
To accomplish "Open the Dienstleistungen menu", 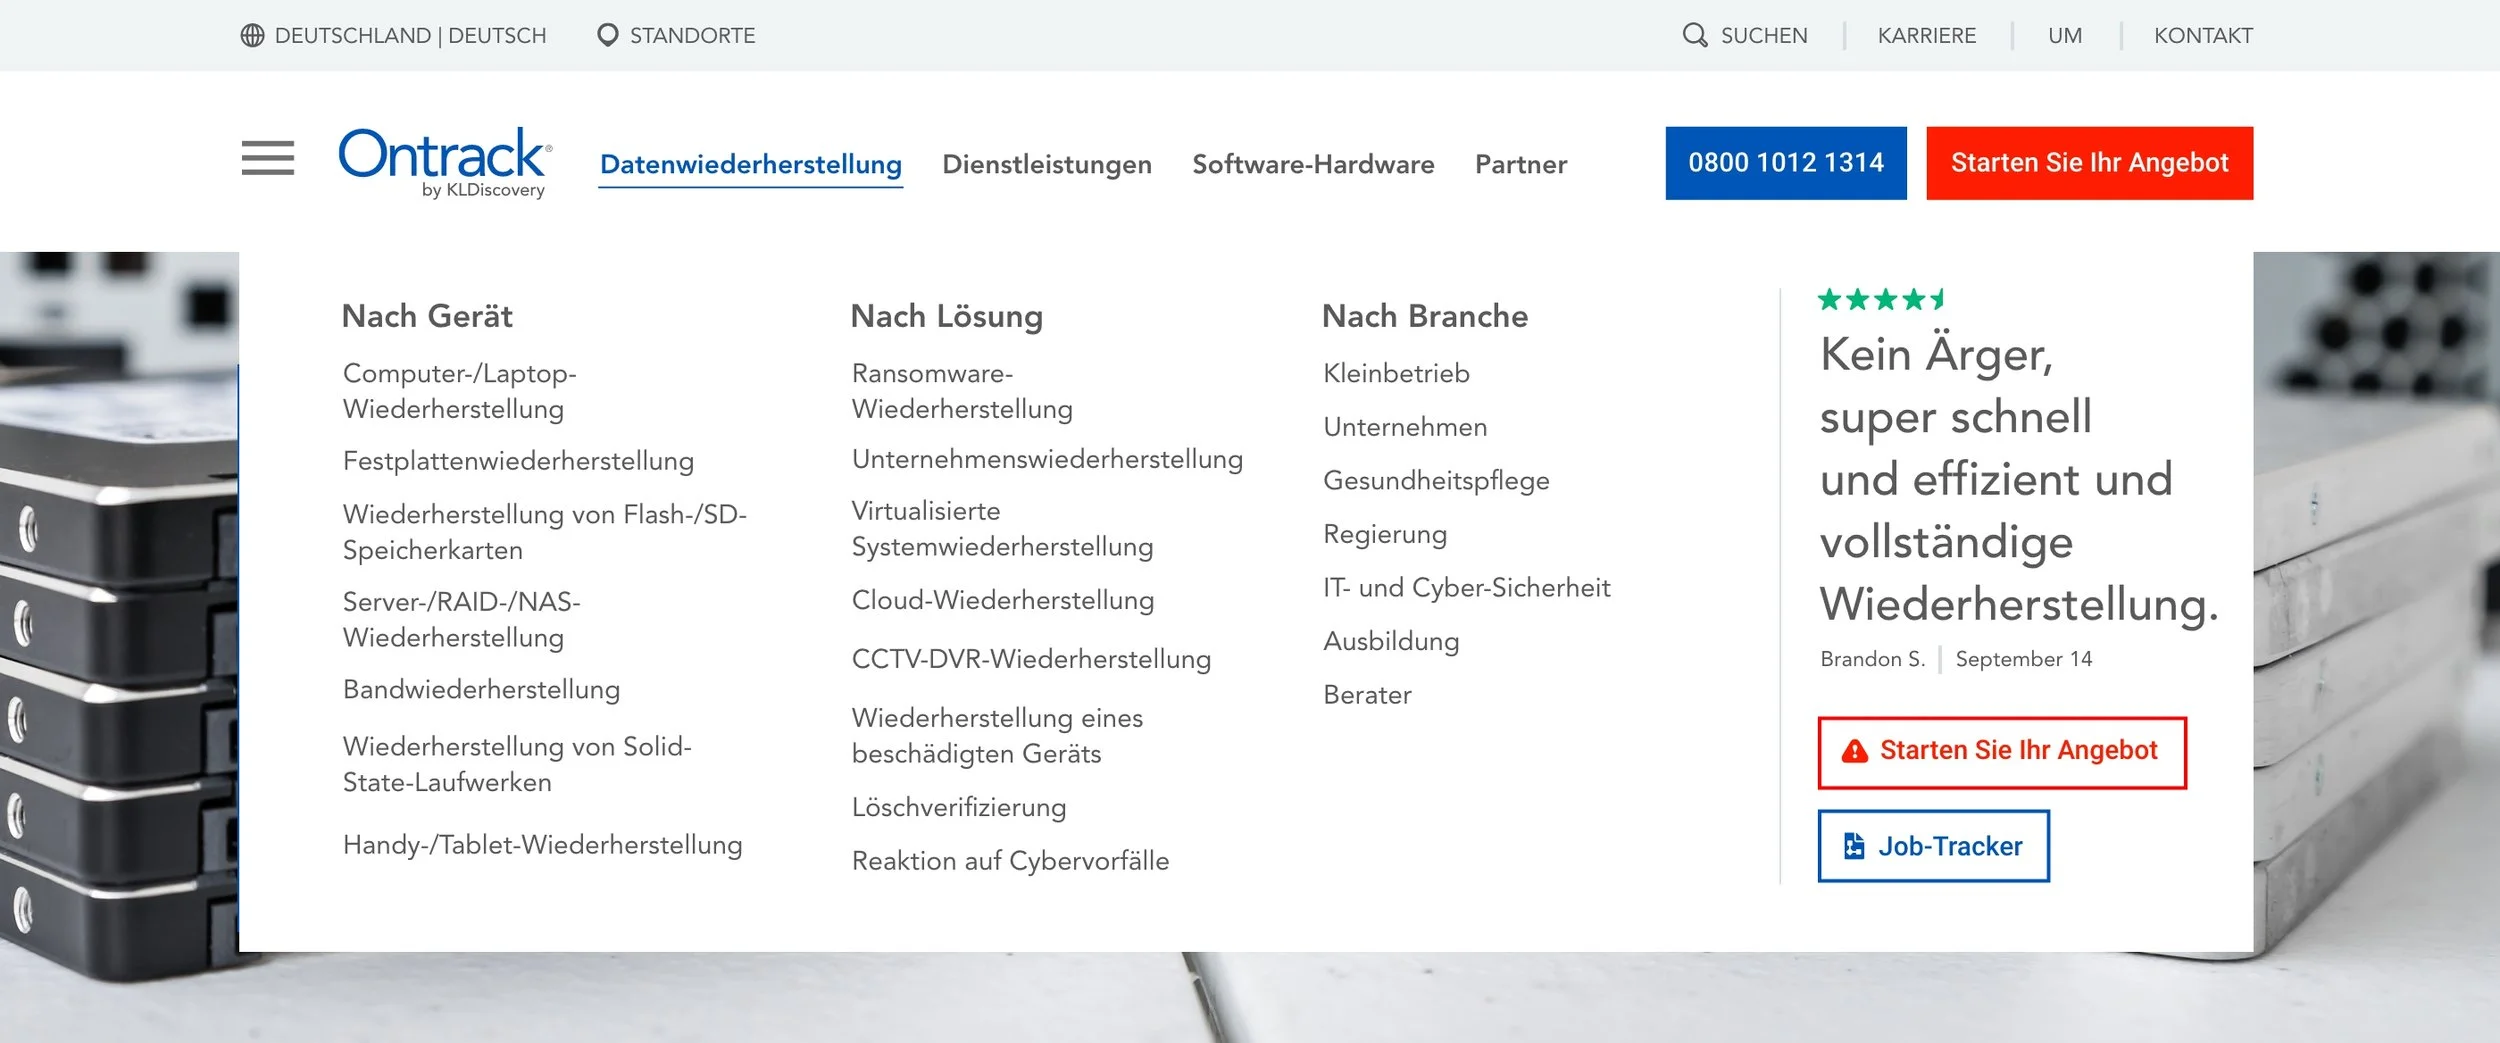I will [x=1046, y=164].
